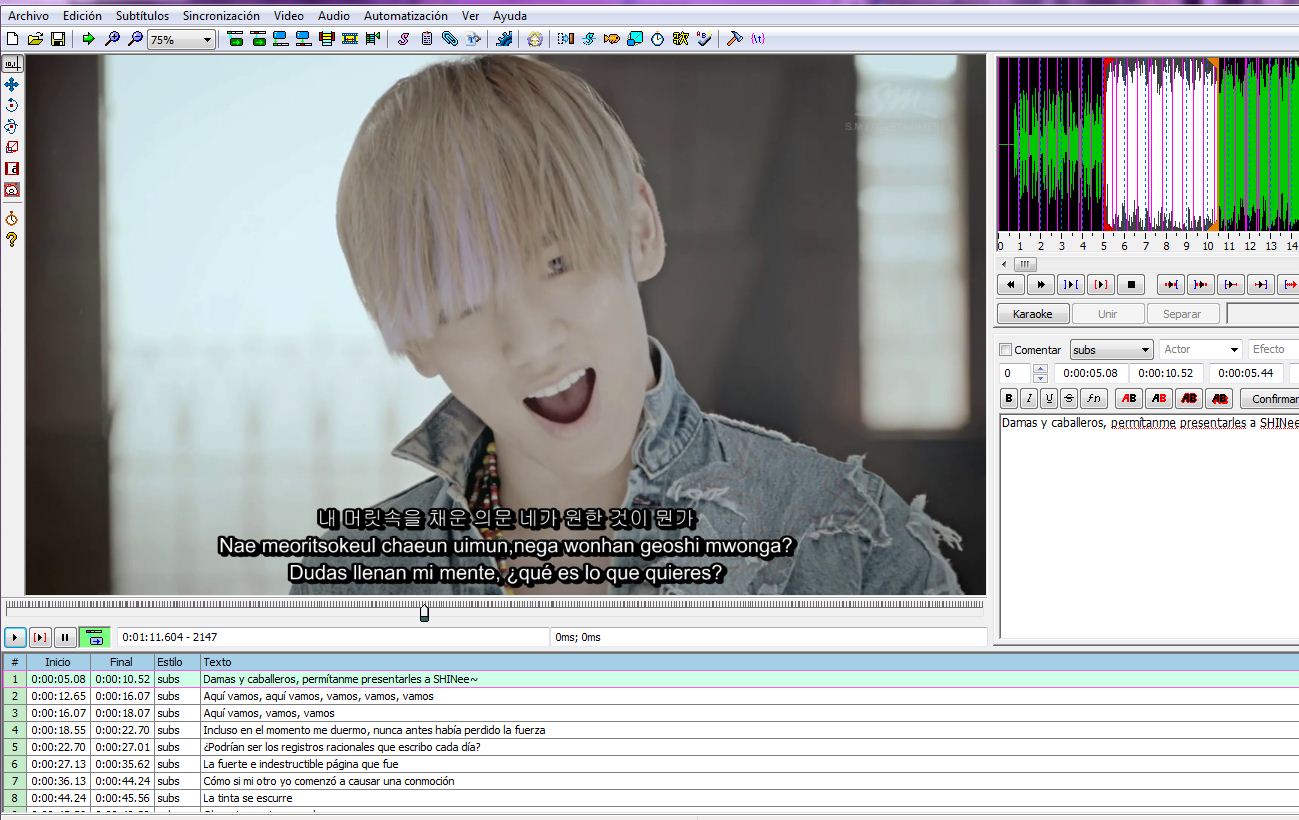Save subtitles with the floppy disk icon
Image resolution: width=1299 pixels, height=820 pixels.
click(58, 39)
